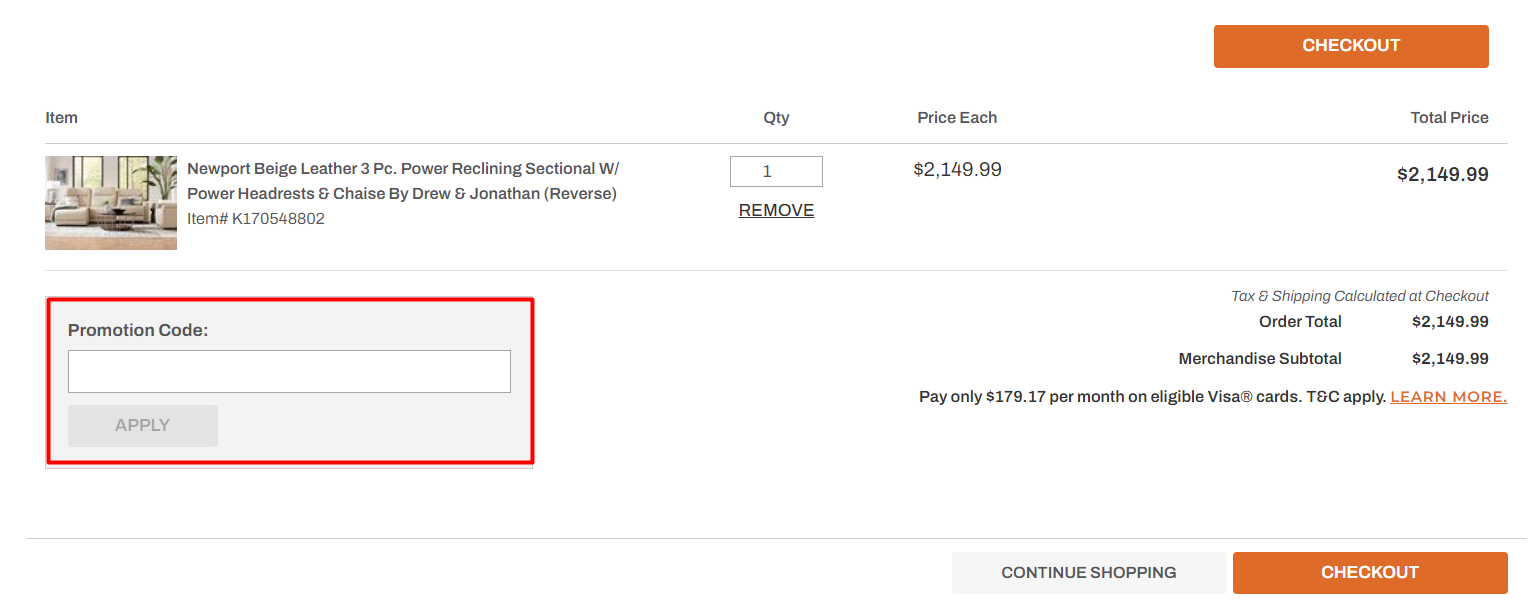Click the Price Each column header
The height and width of the screenshot is (609, 1534).
click(x=957, y=118)
